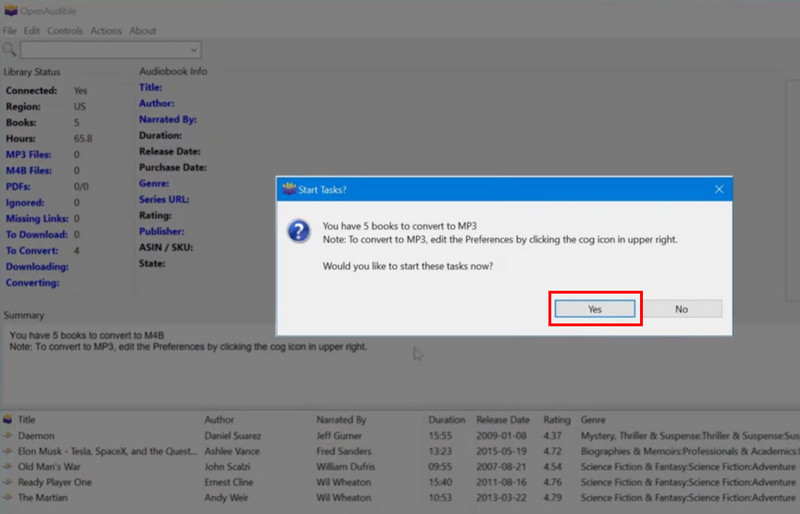Select The Martian book row
Viewport: 800px width, 514px height.
coord(400,497)
